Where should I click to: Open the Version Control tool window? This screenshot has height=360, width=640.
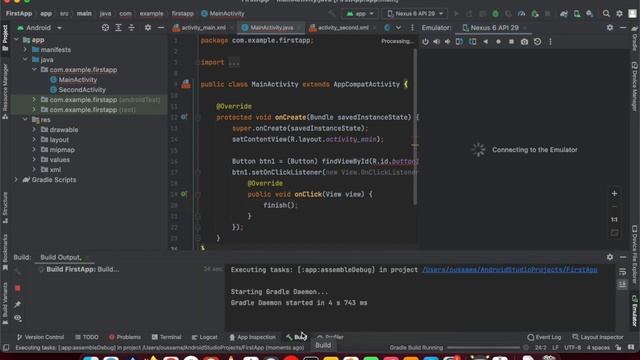click(40, 337)
